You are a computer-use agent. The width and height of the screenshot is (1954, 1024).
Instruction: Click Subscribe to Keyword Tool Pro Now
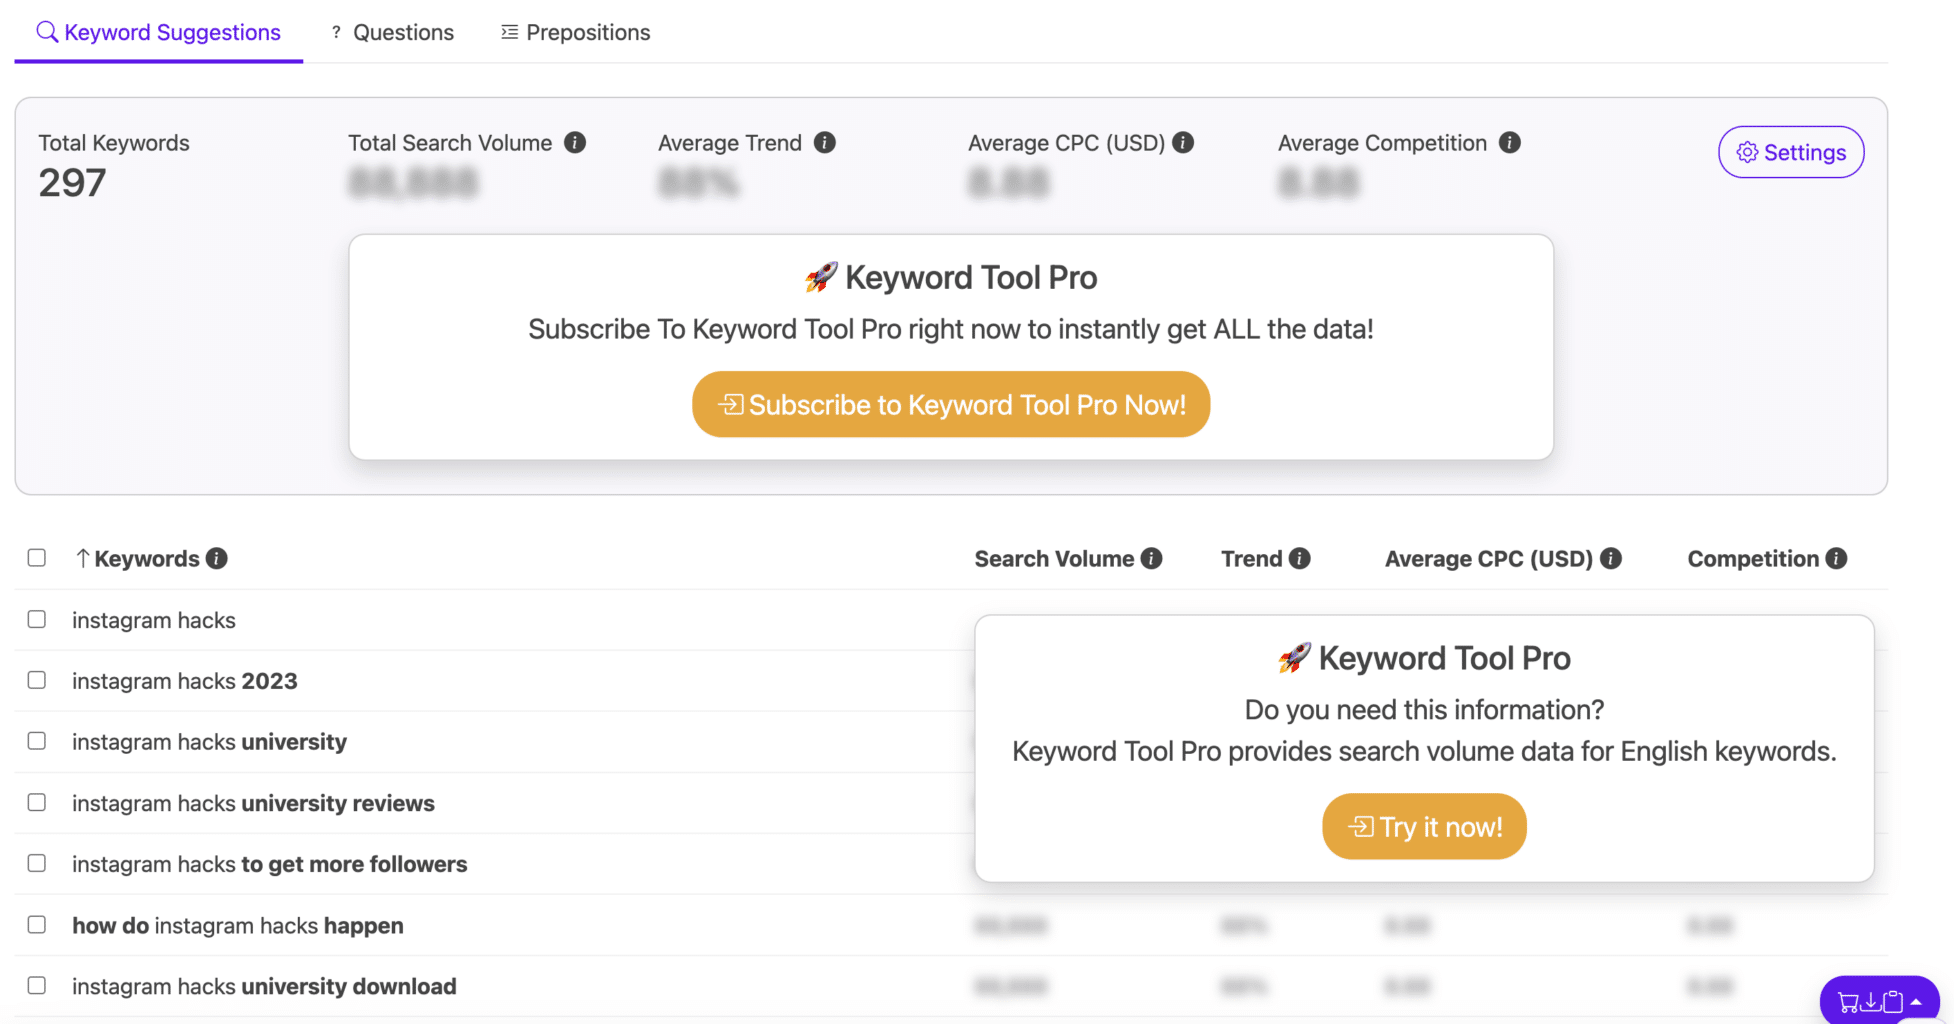click(951, 404)
